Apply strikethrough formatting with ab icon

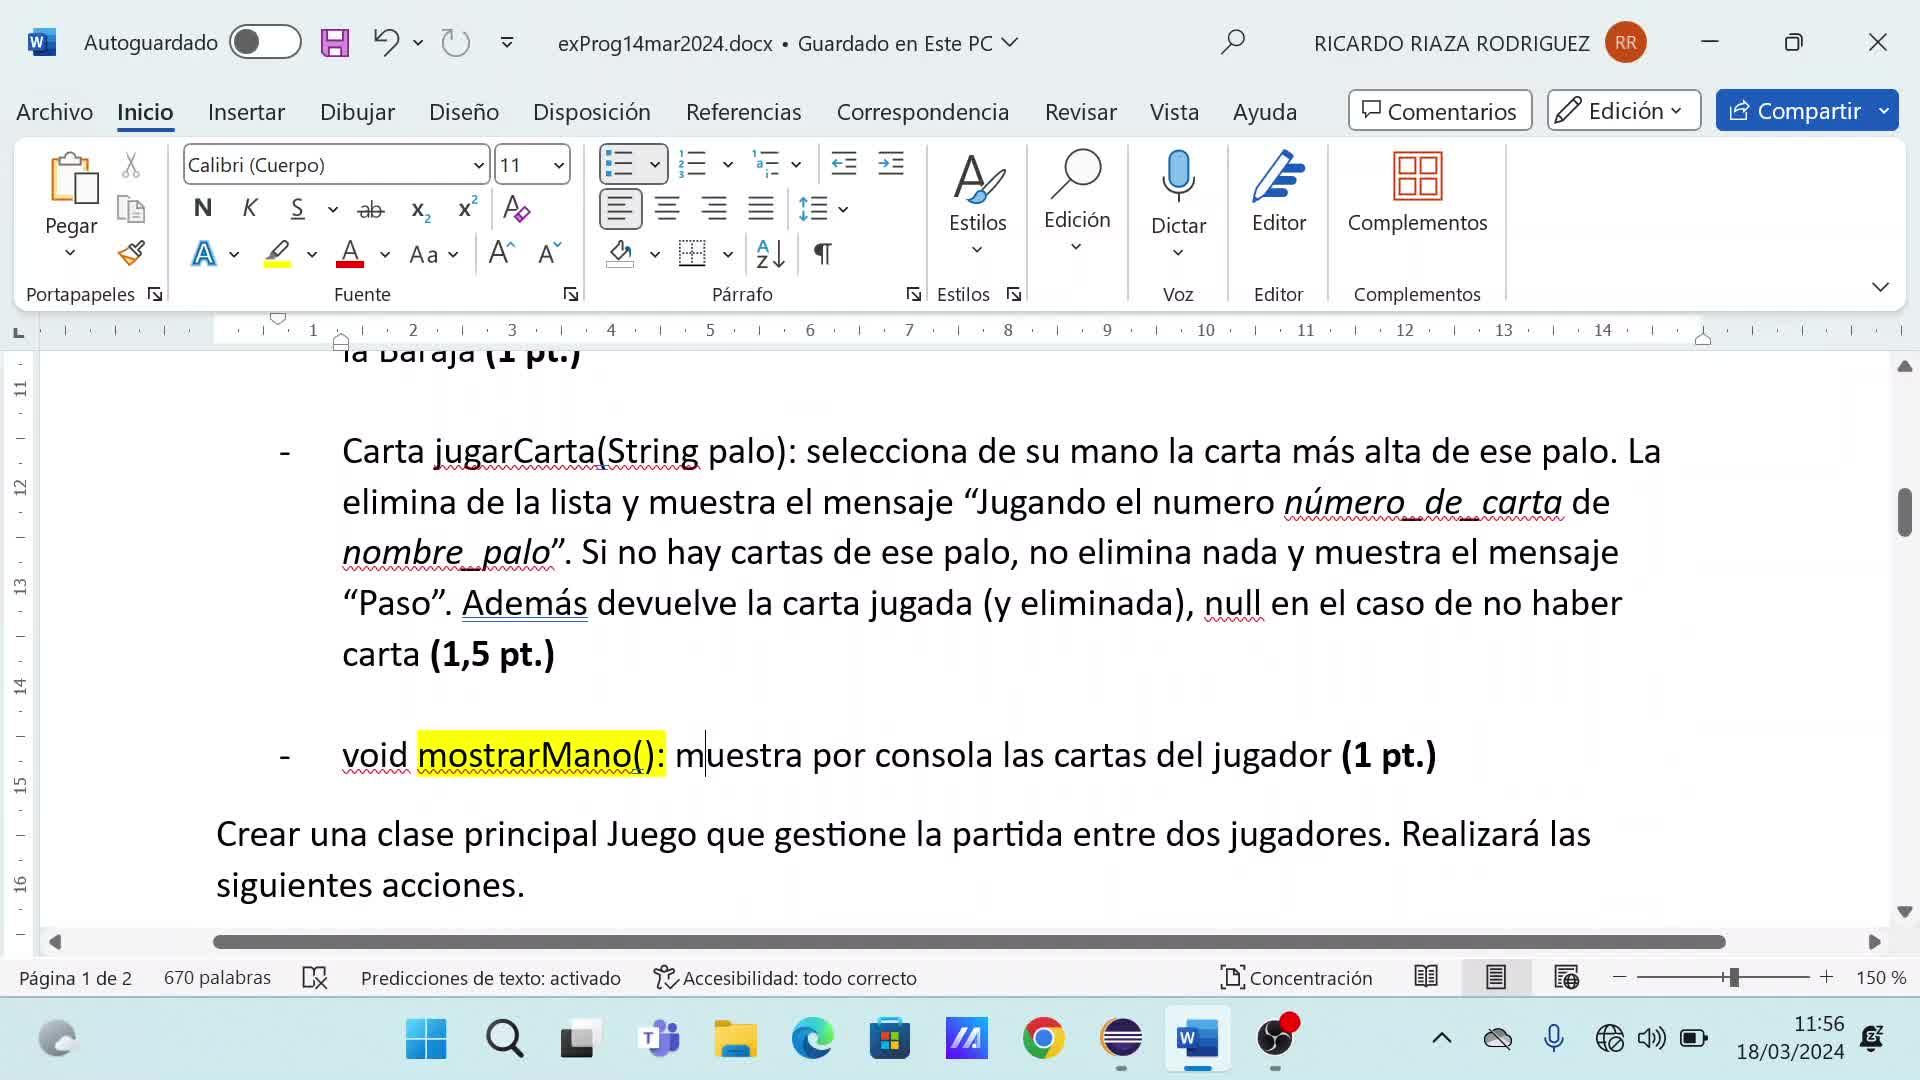(371, 209)
